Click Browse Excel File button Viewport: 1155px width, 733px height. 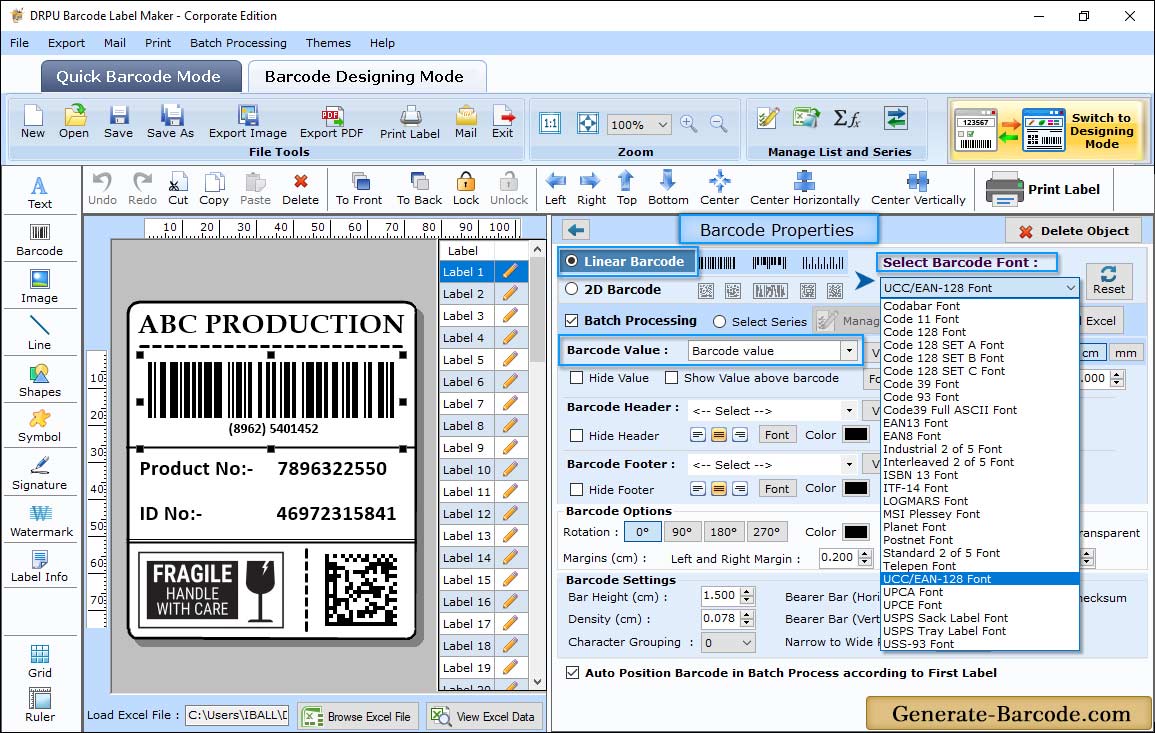[x=357, y=716]
